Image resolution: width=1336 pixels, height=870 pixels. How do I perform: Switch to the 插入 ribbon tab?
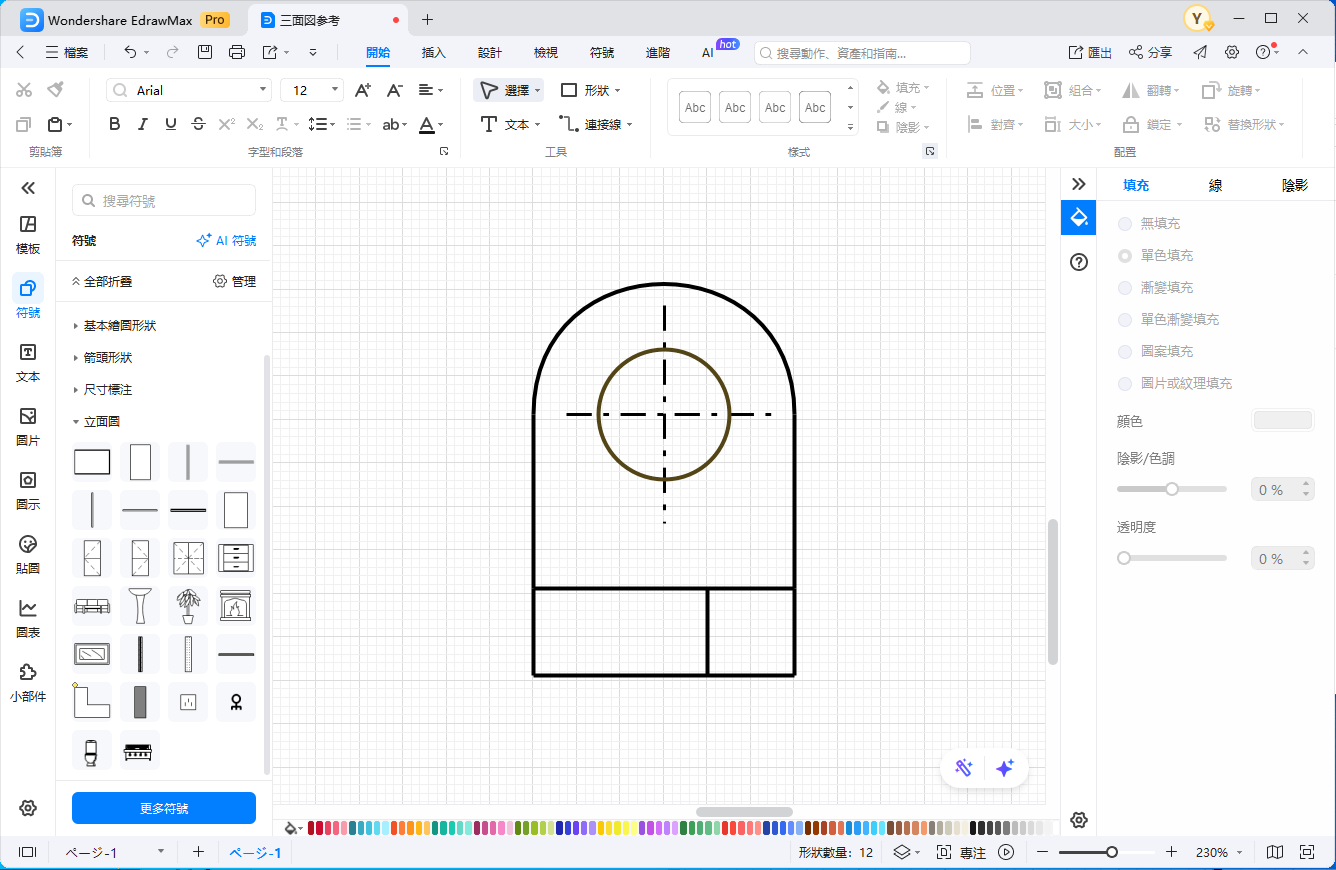434,52
